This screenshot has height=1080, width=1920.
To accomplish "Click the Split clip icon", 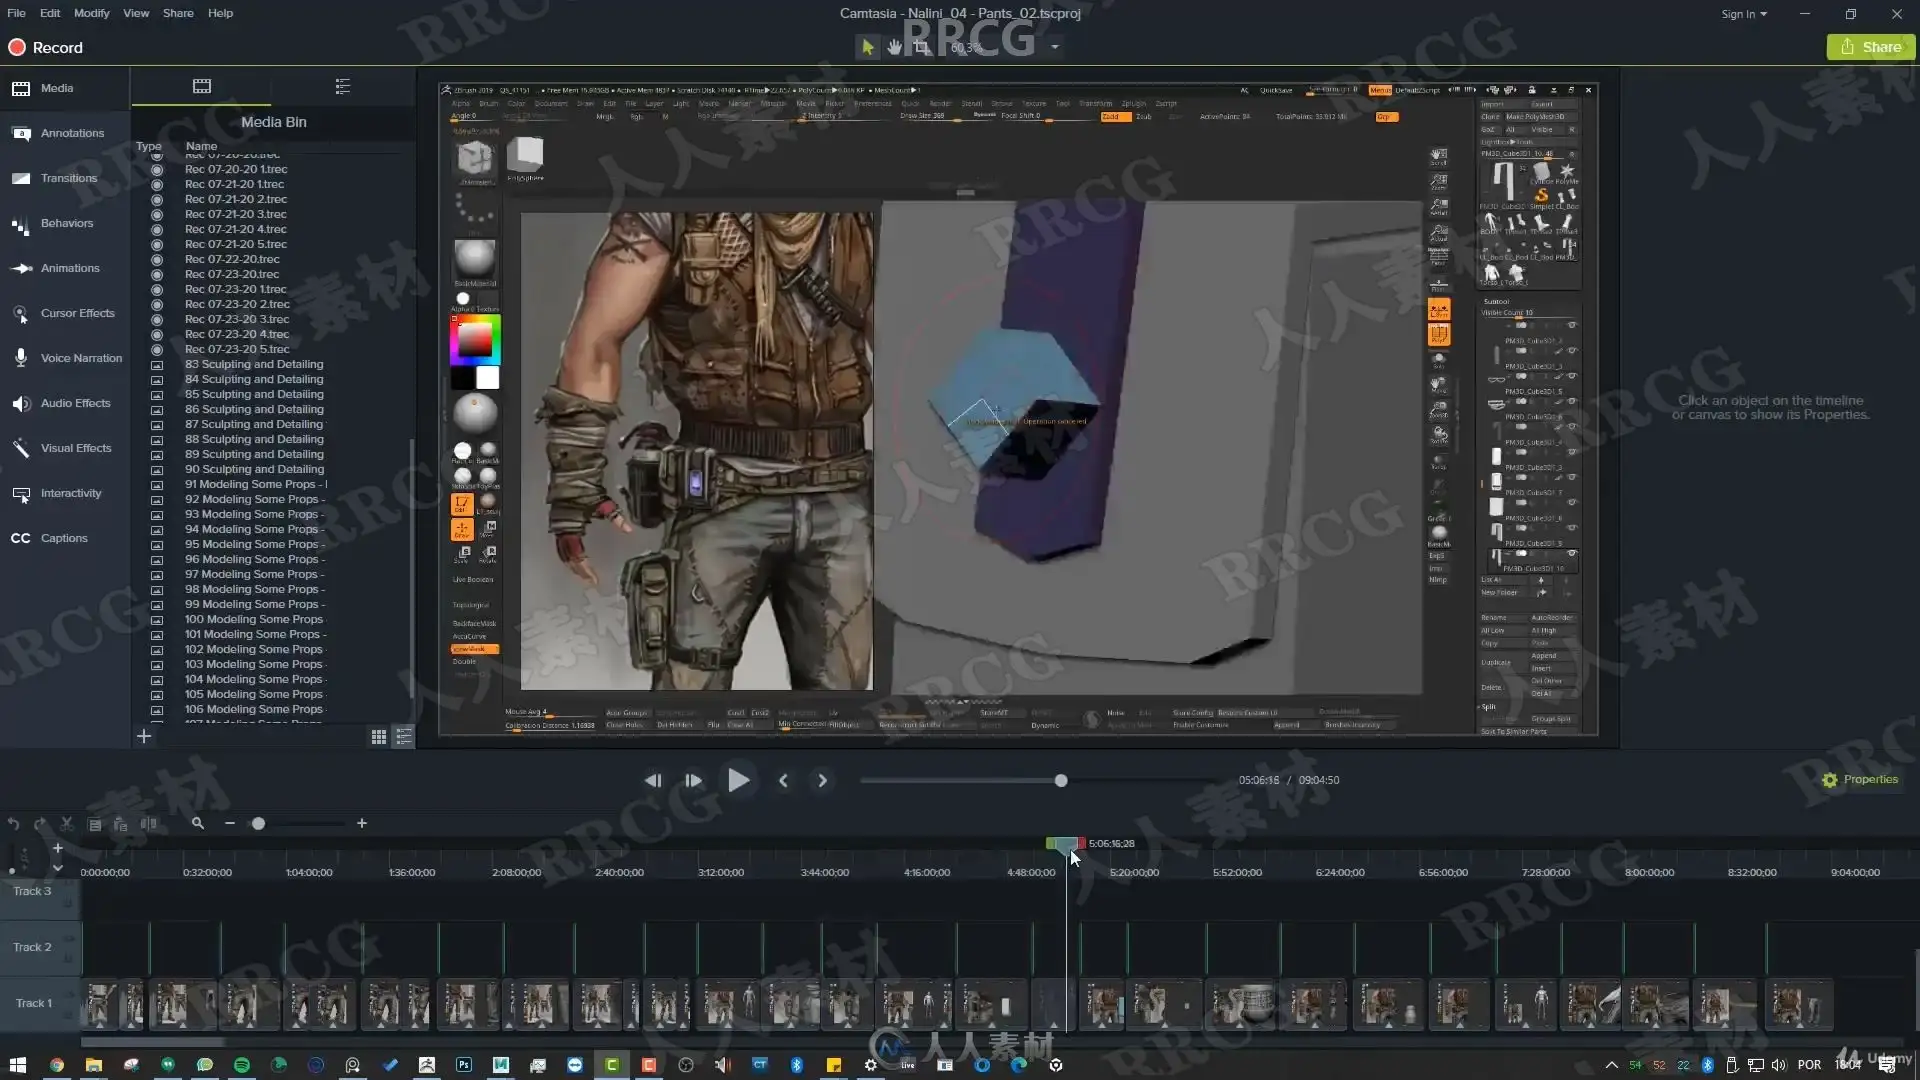I will 148,824.
